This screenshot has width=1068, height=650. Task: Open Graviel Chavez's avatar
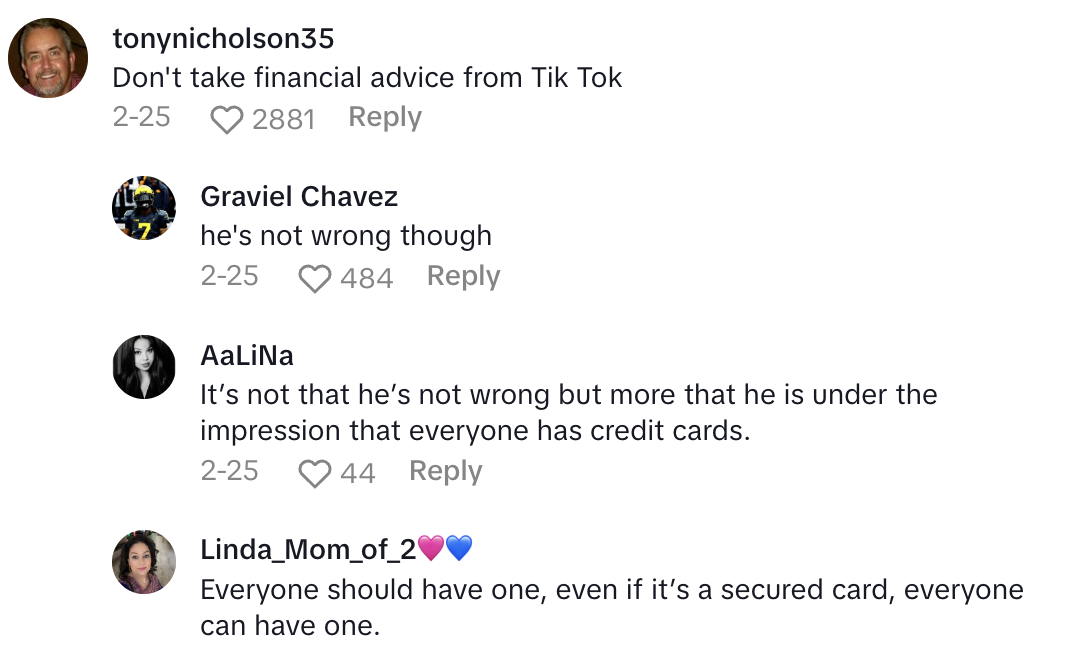click(x=144, y=208)
